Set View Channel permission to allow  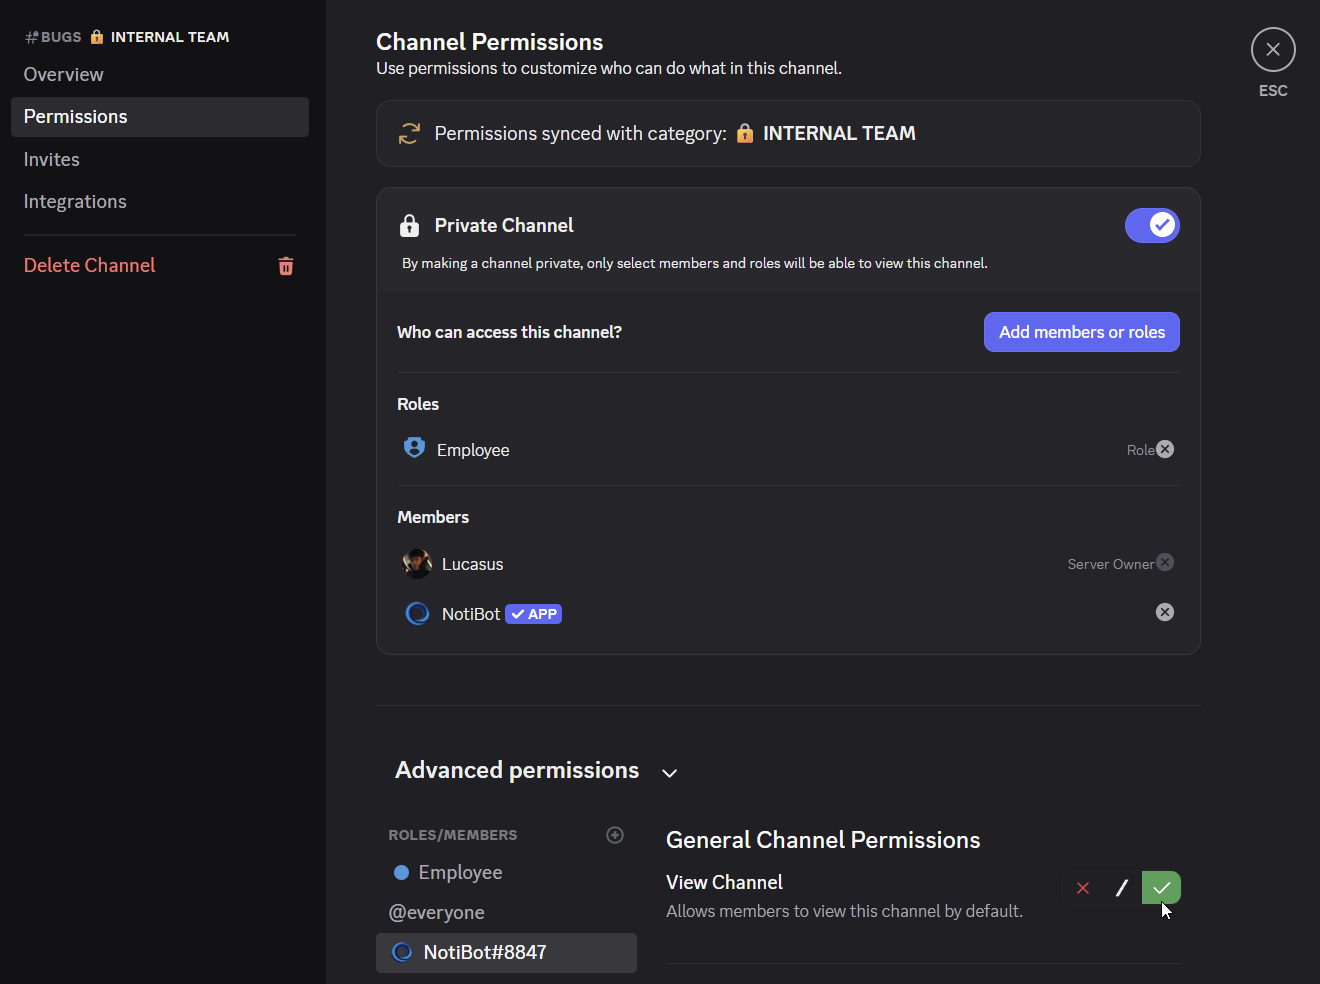1161,887
